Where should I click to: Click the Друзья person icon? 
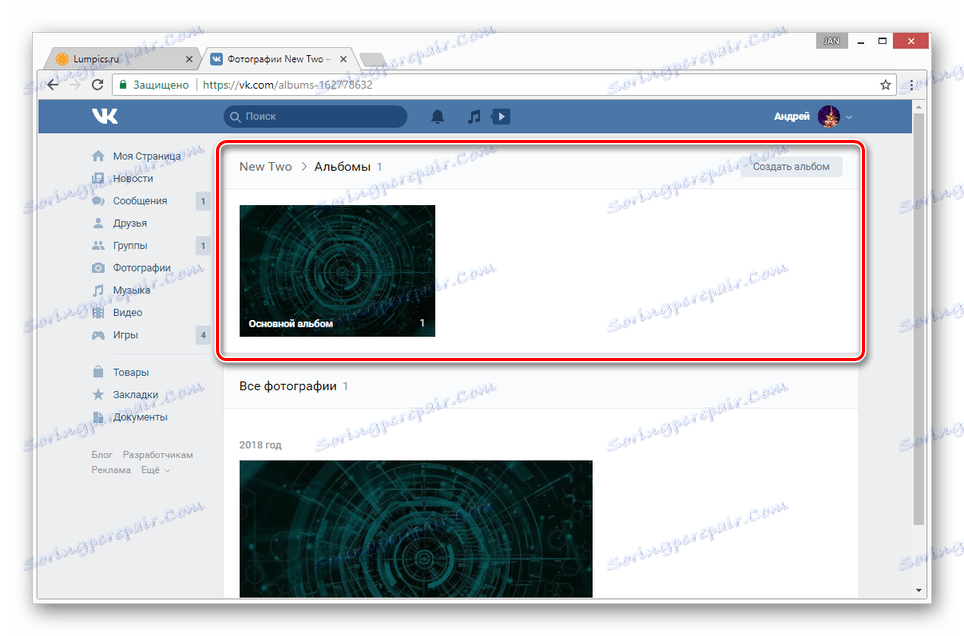click(98, 223)
